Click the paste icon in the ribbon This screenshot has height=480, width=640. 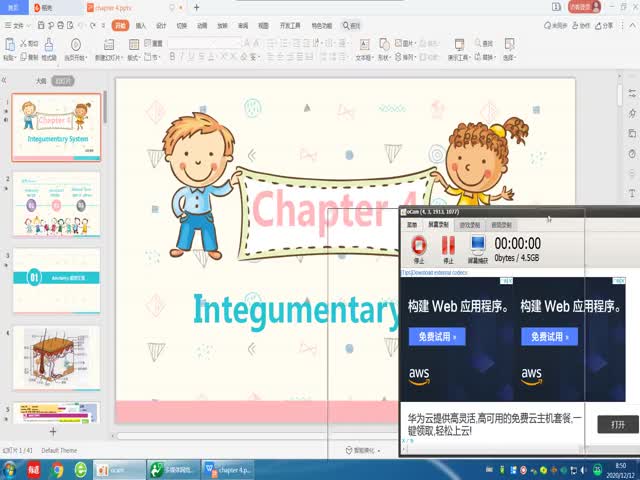(x=9, y=45)
